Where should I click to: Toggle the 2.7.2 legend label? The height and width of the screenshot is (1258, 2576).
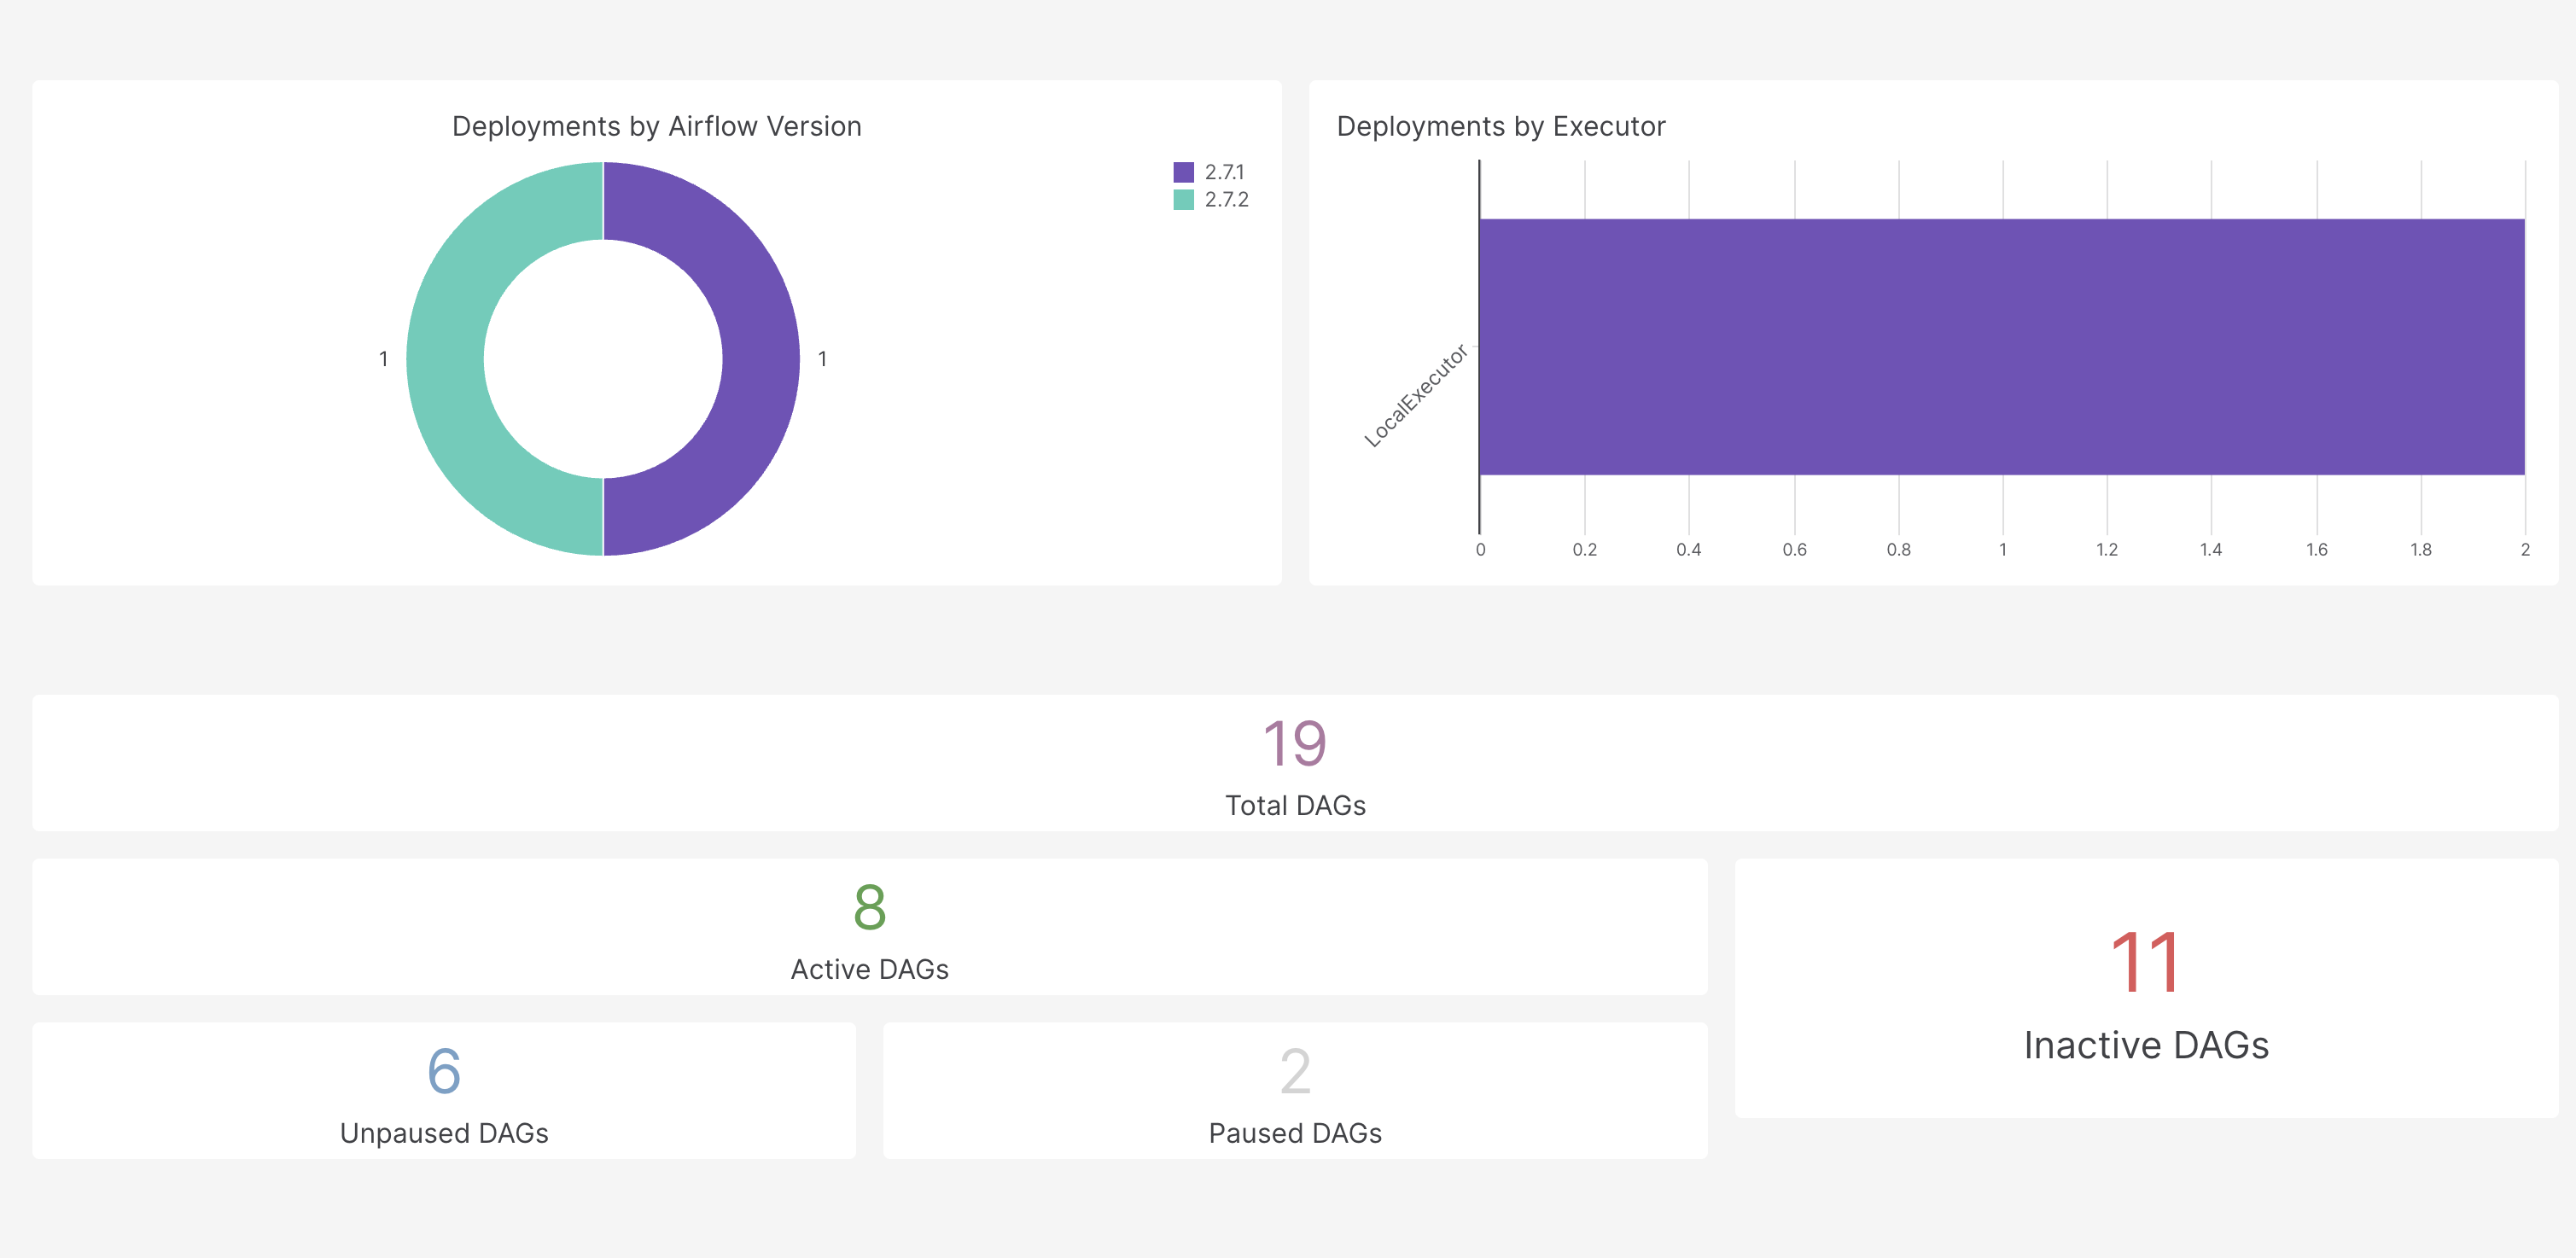1226,199
